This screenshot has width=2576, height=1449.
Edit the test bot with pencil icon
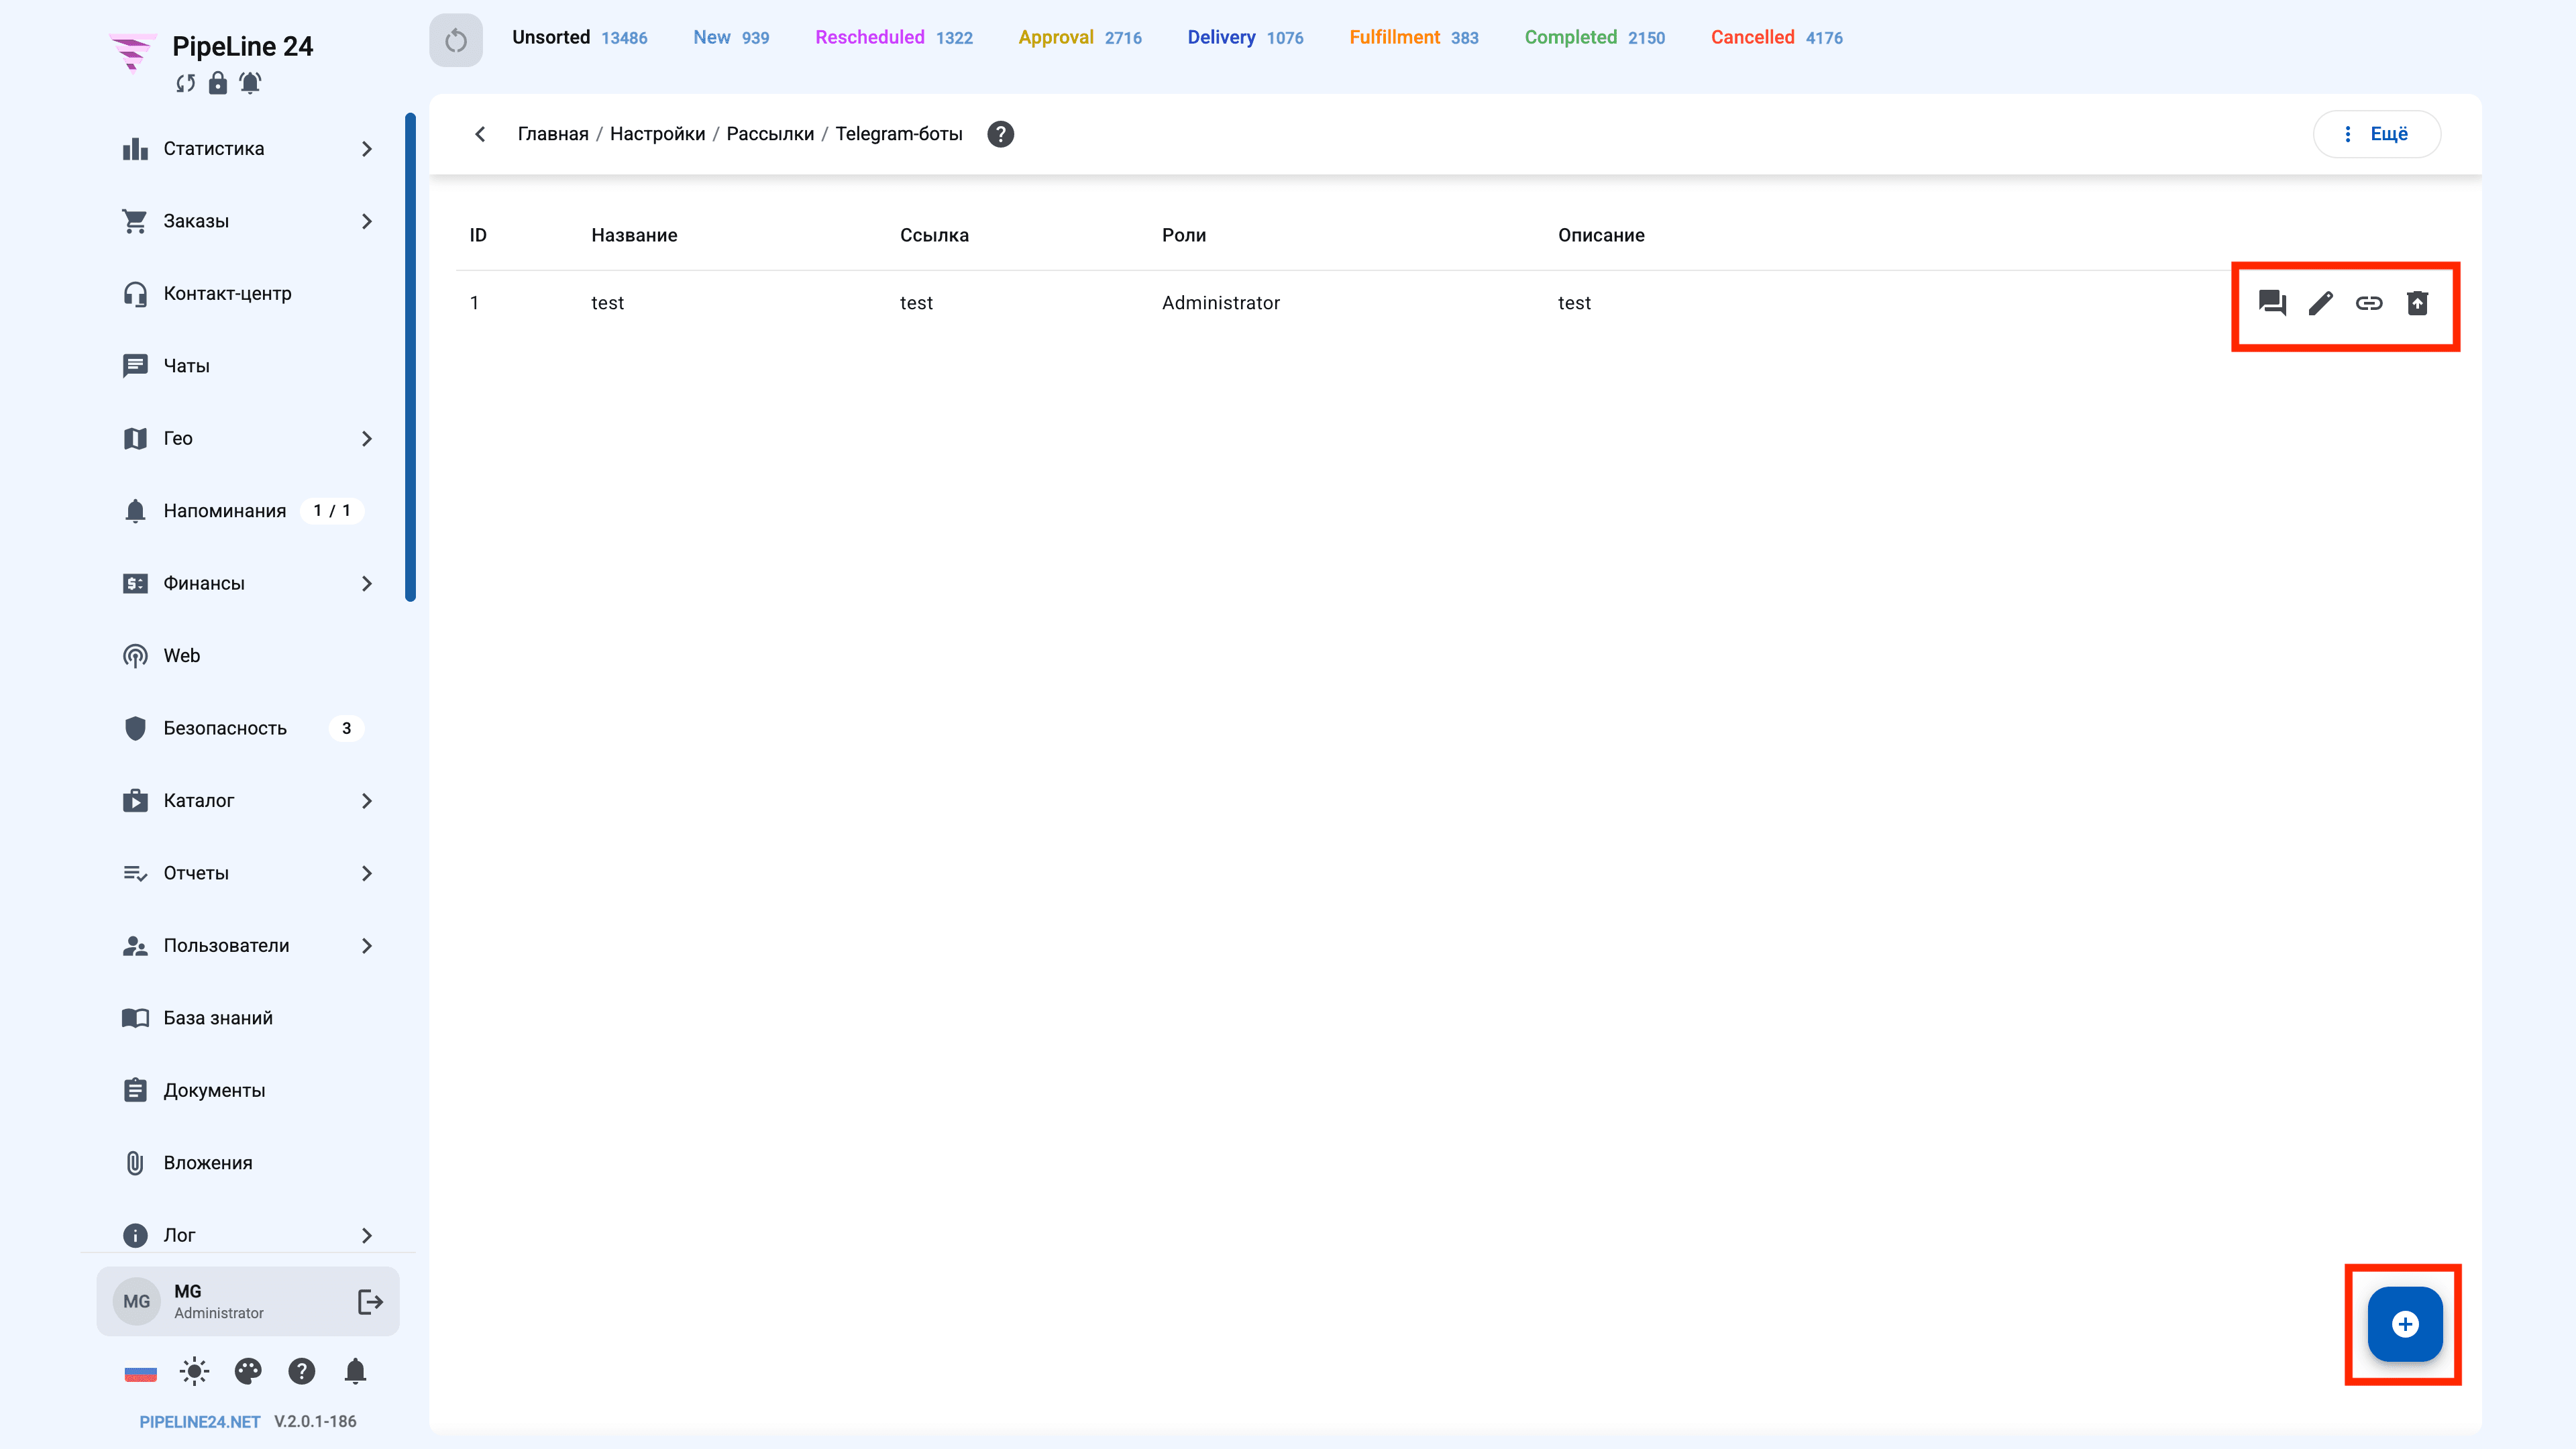click(2320, 303)
